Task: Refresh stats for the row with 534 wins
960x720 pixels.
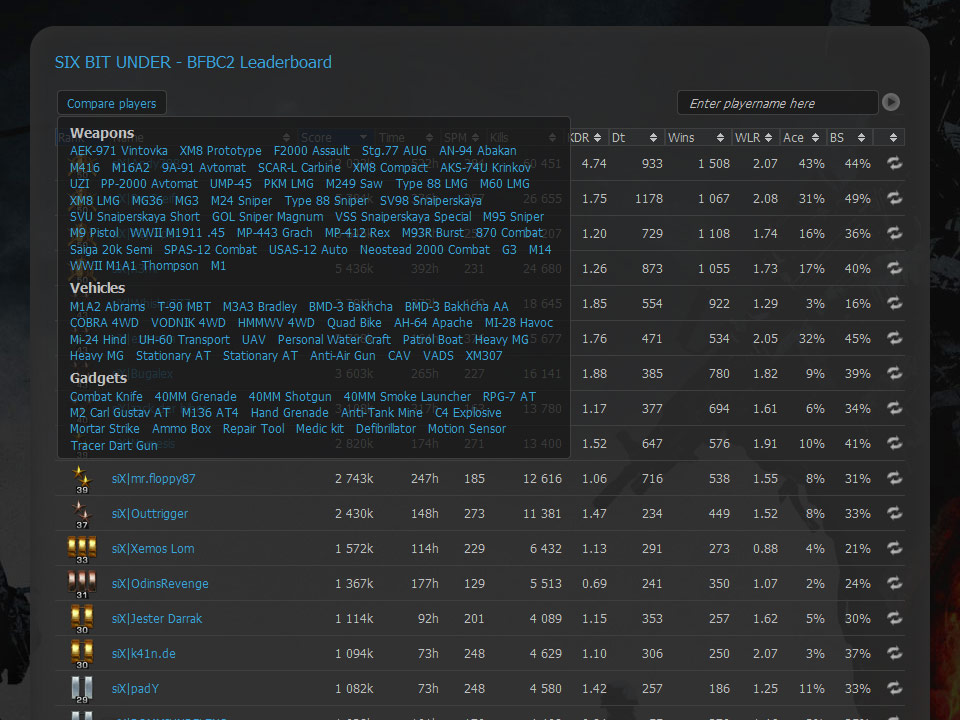Action: pyautogui.click(x=894, y=338)
